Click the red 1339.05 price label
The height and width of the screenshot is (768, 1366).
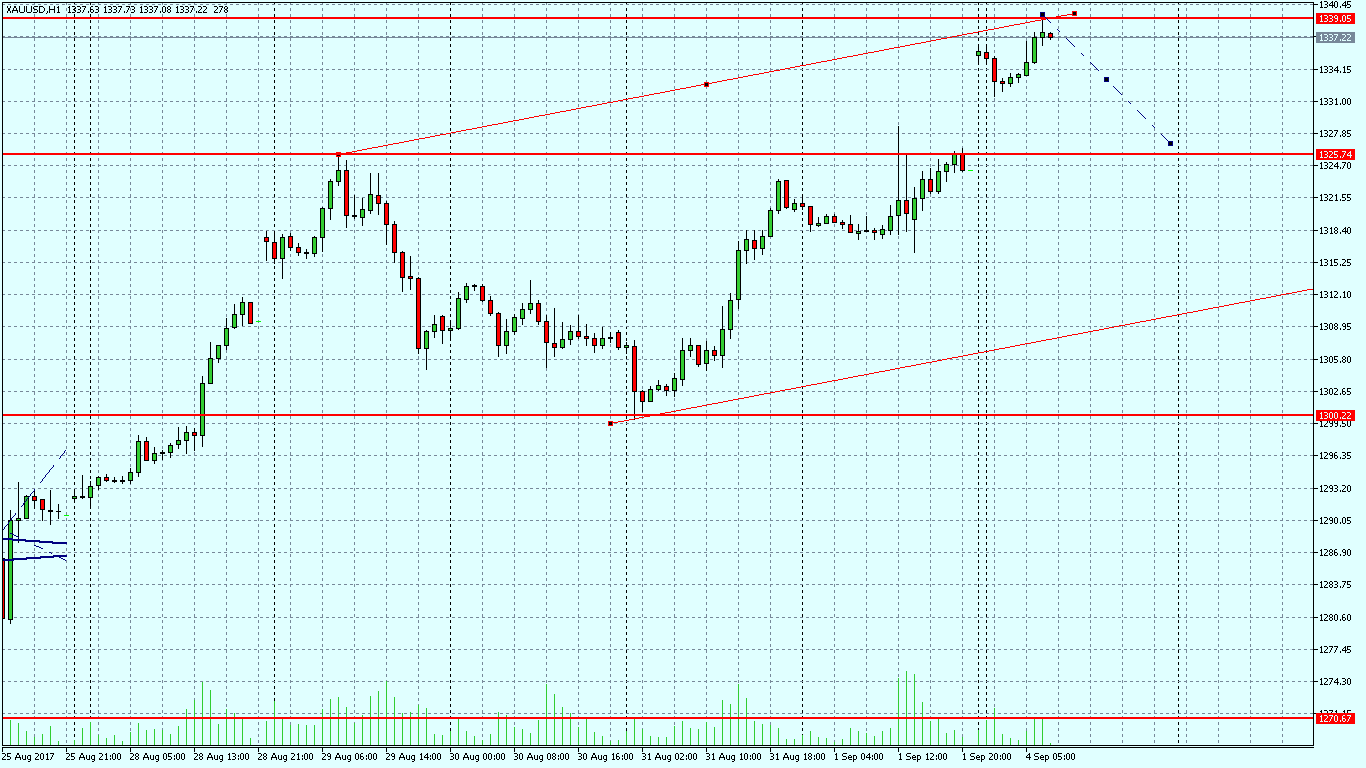[1336, 18]
